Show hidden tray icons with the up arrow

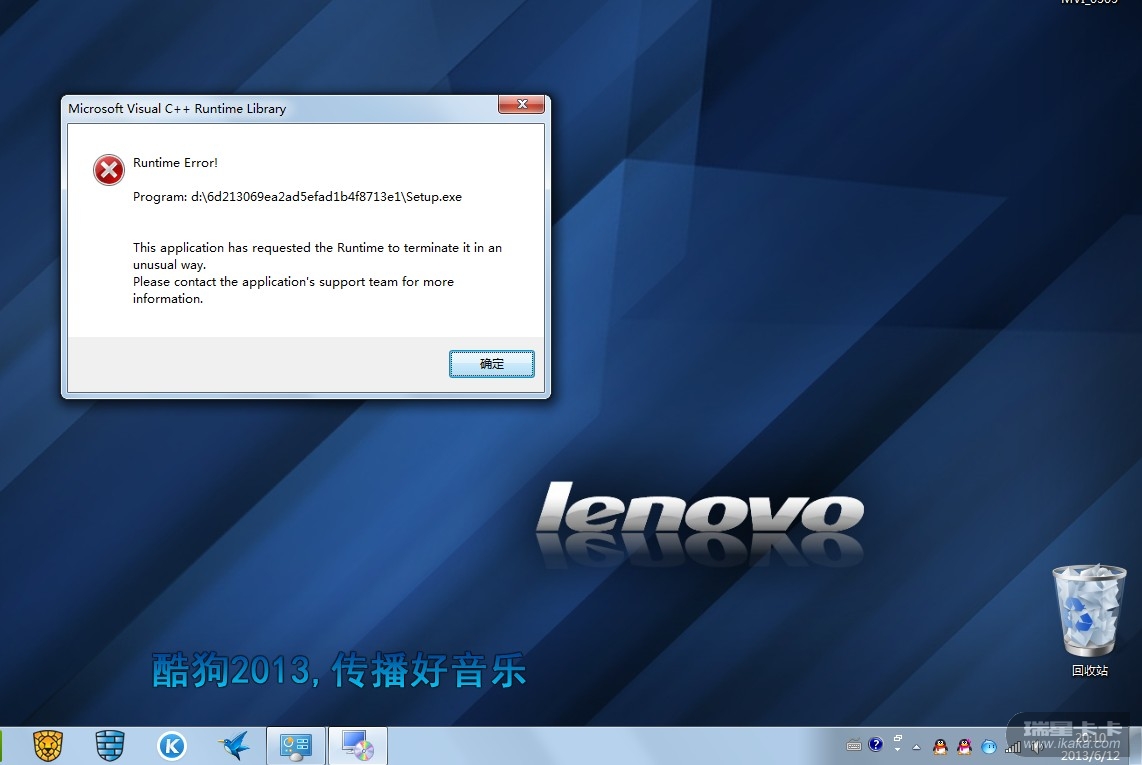pyautogui.click(x=916, y=747)
